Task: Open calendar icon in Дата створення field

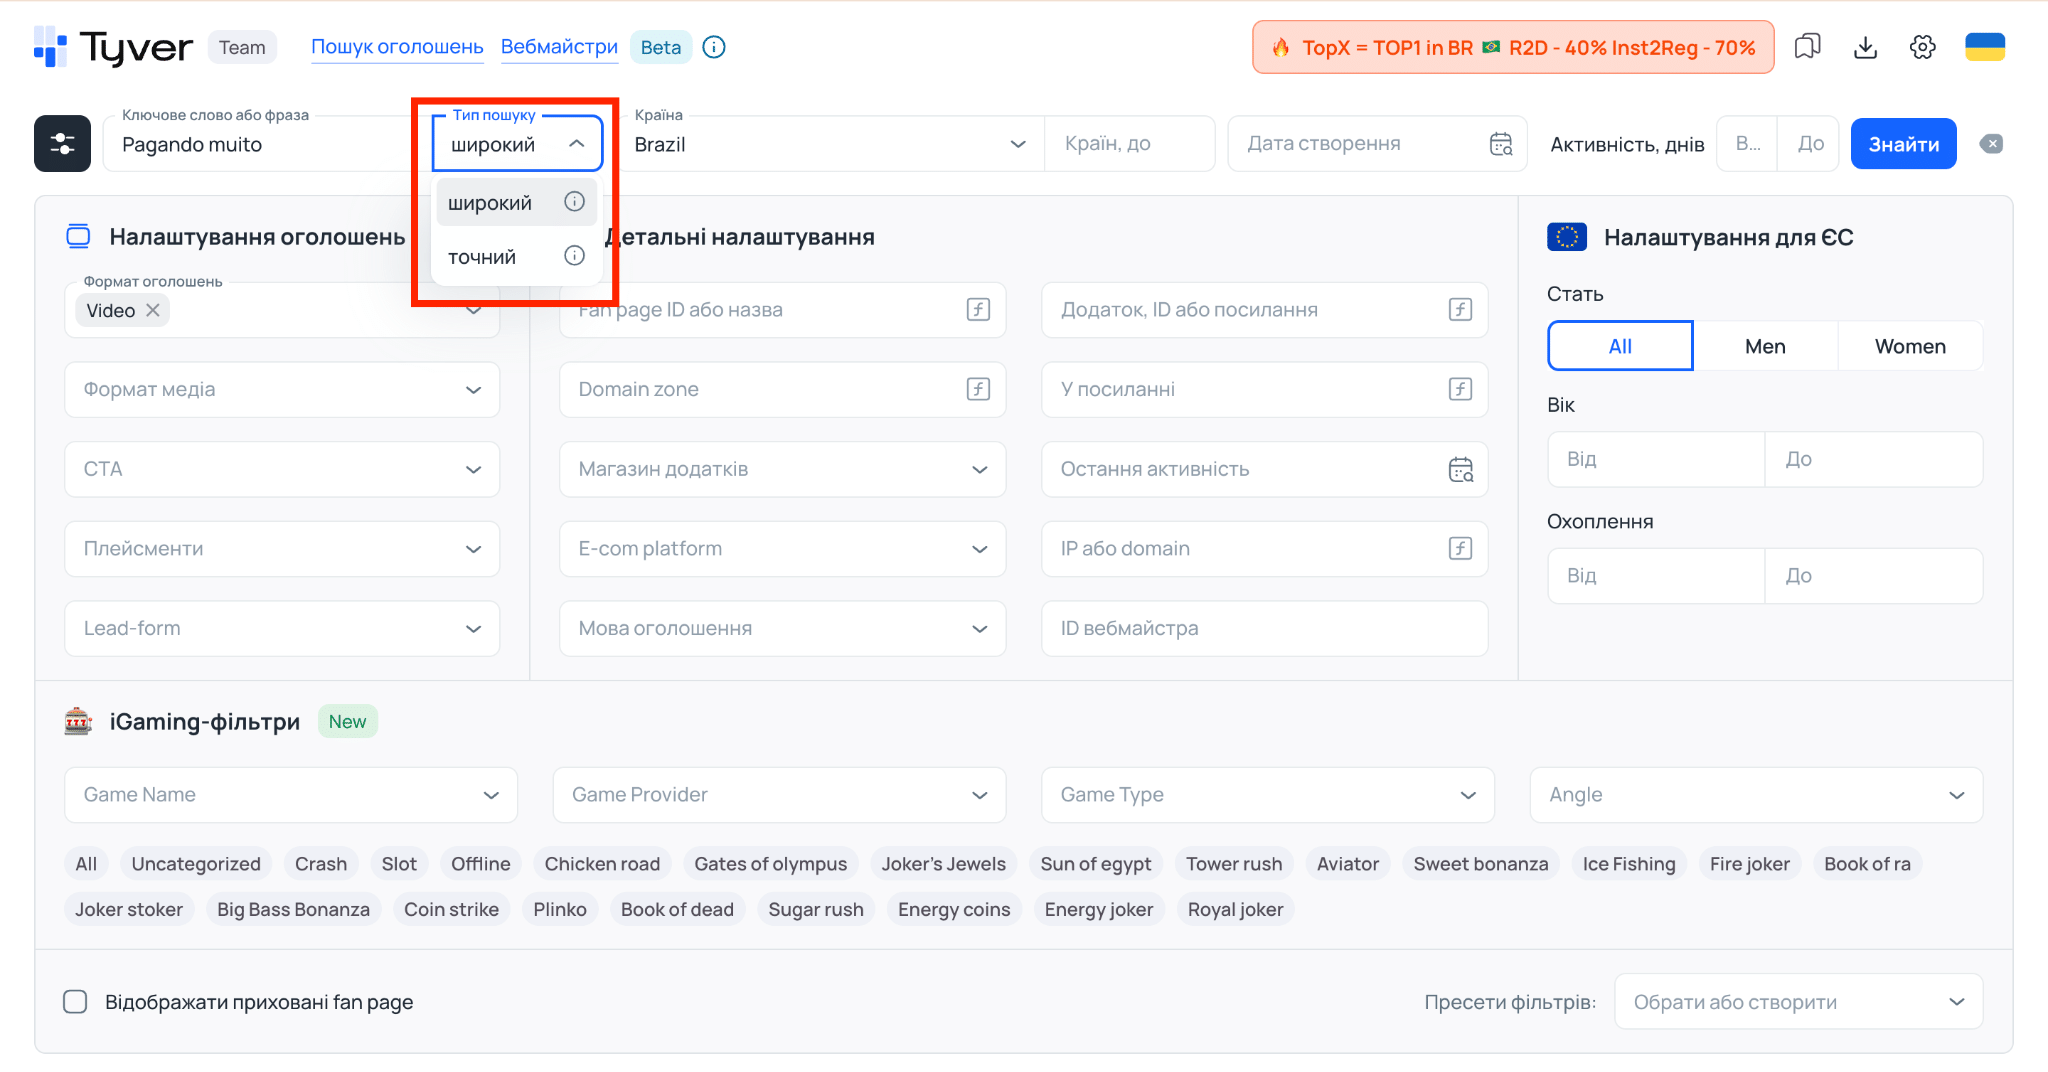Action: tap(1501, 144)
